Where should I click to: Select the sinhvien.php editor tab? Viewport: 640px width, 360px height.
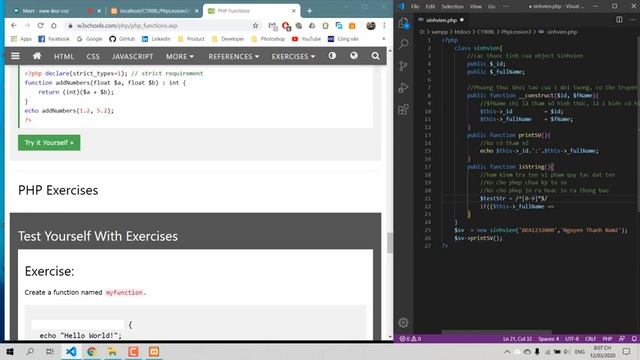pos(441,20)
